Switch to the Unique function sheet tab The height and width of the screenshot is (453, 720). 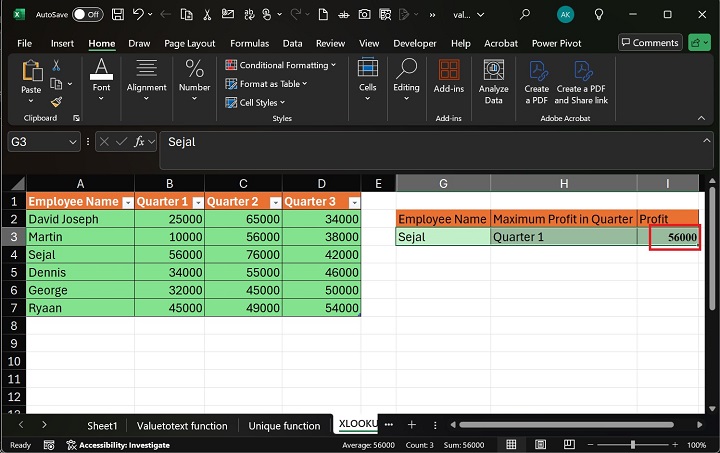(284, 425)
